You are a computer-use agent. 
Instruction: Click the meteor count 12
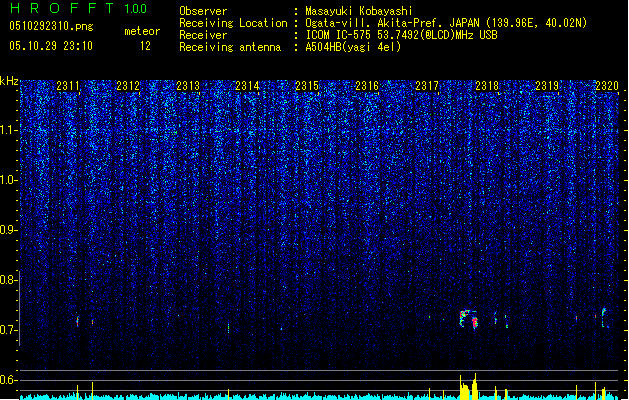pyautogui.click(x=145, y=46)
